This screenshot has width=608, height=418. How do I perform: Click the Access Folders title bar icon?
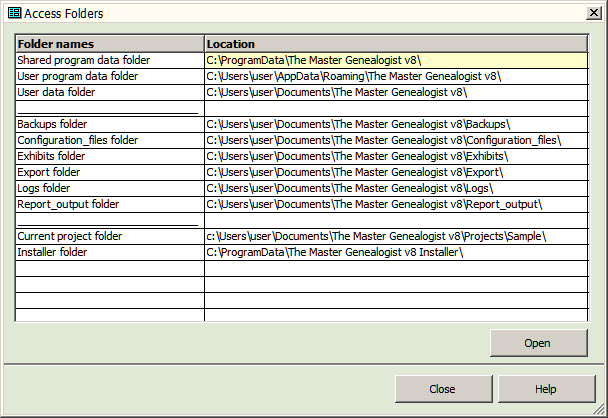pyautogui.click(x=15, y=13)
